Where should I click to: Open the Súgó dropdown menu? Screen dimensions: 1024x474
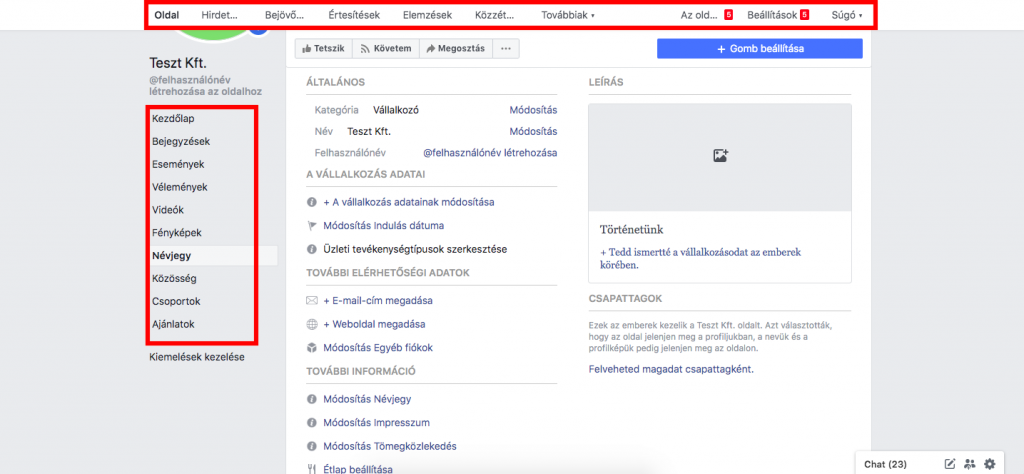(x=847, y=15)
